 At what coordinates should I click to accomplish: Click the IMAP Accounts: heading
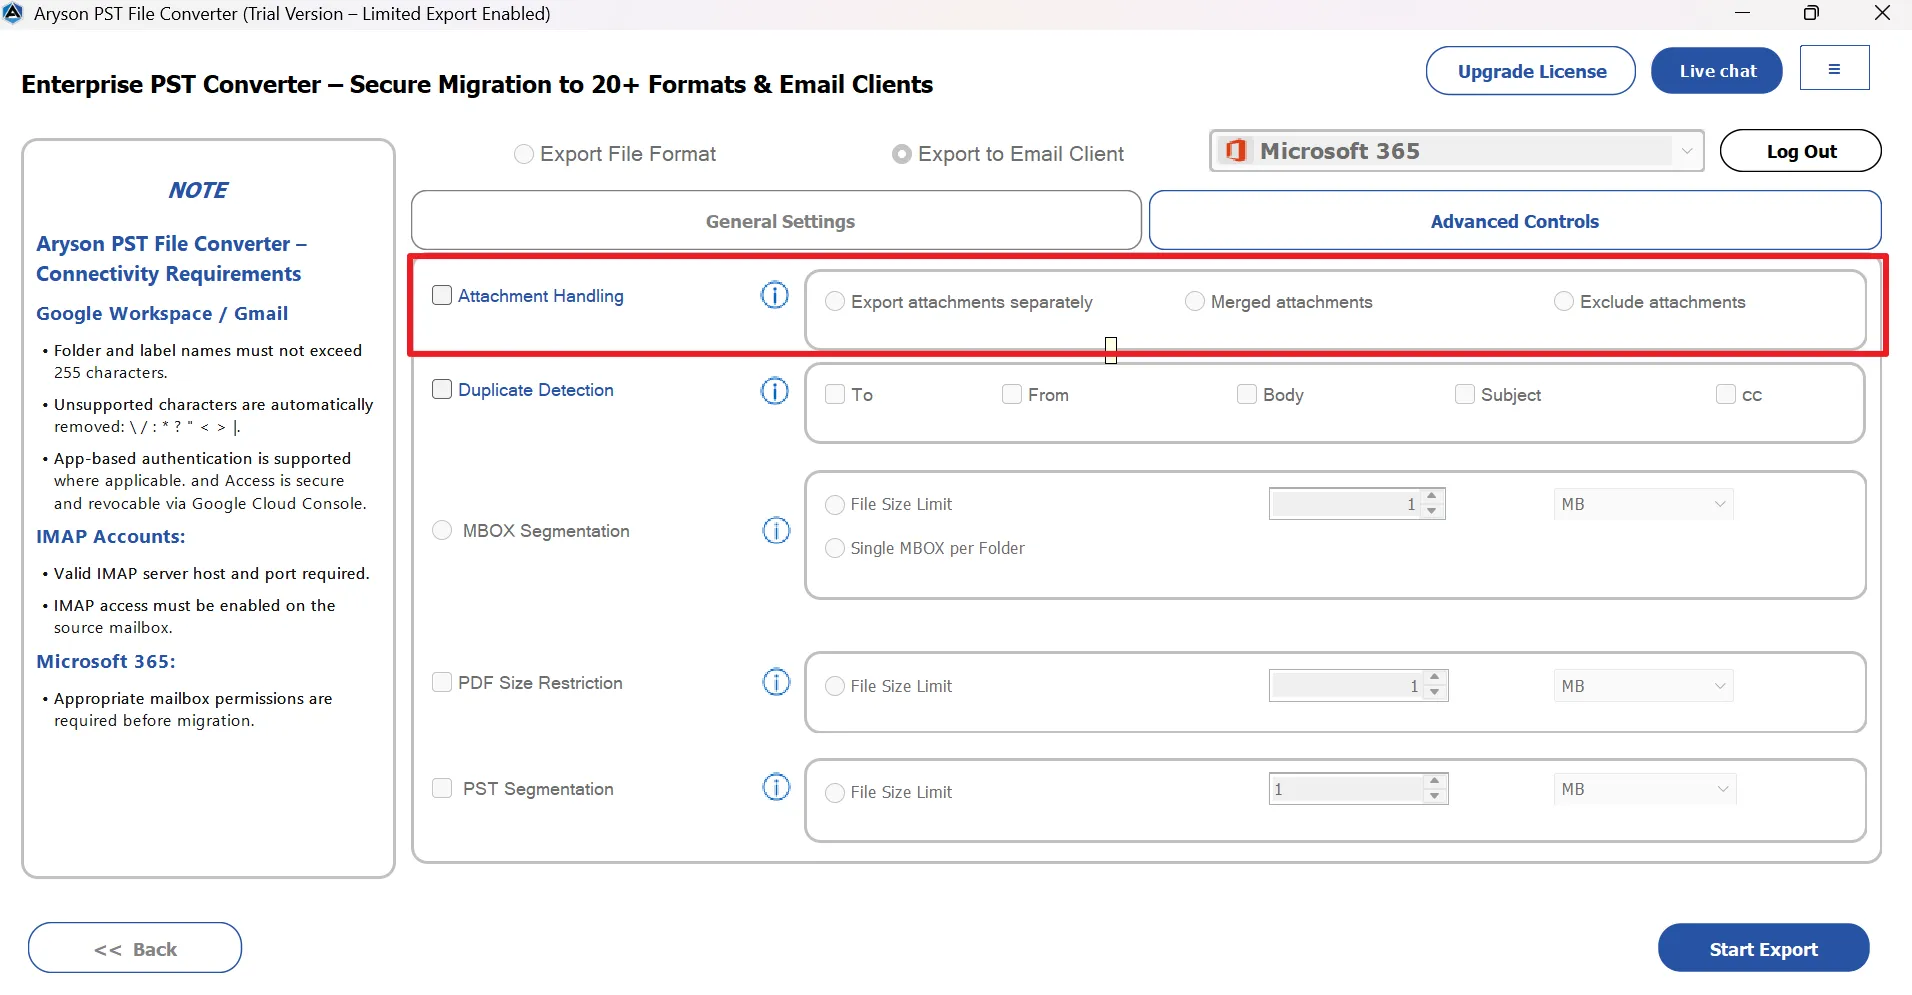point(111,536)
